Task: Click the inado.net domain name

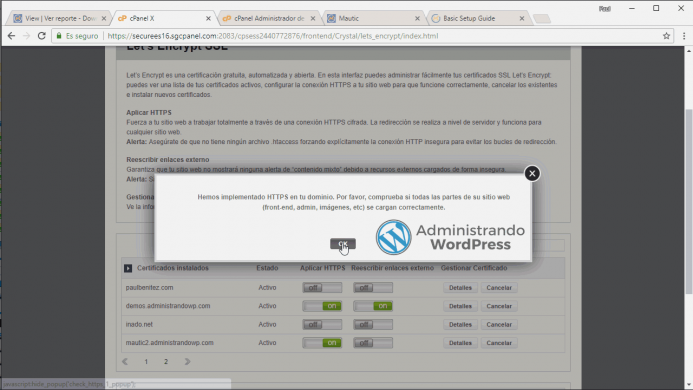Action: [139, 325]
